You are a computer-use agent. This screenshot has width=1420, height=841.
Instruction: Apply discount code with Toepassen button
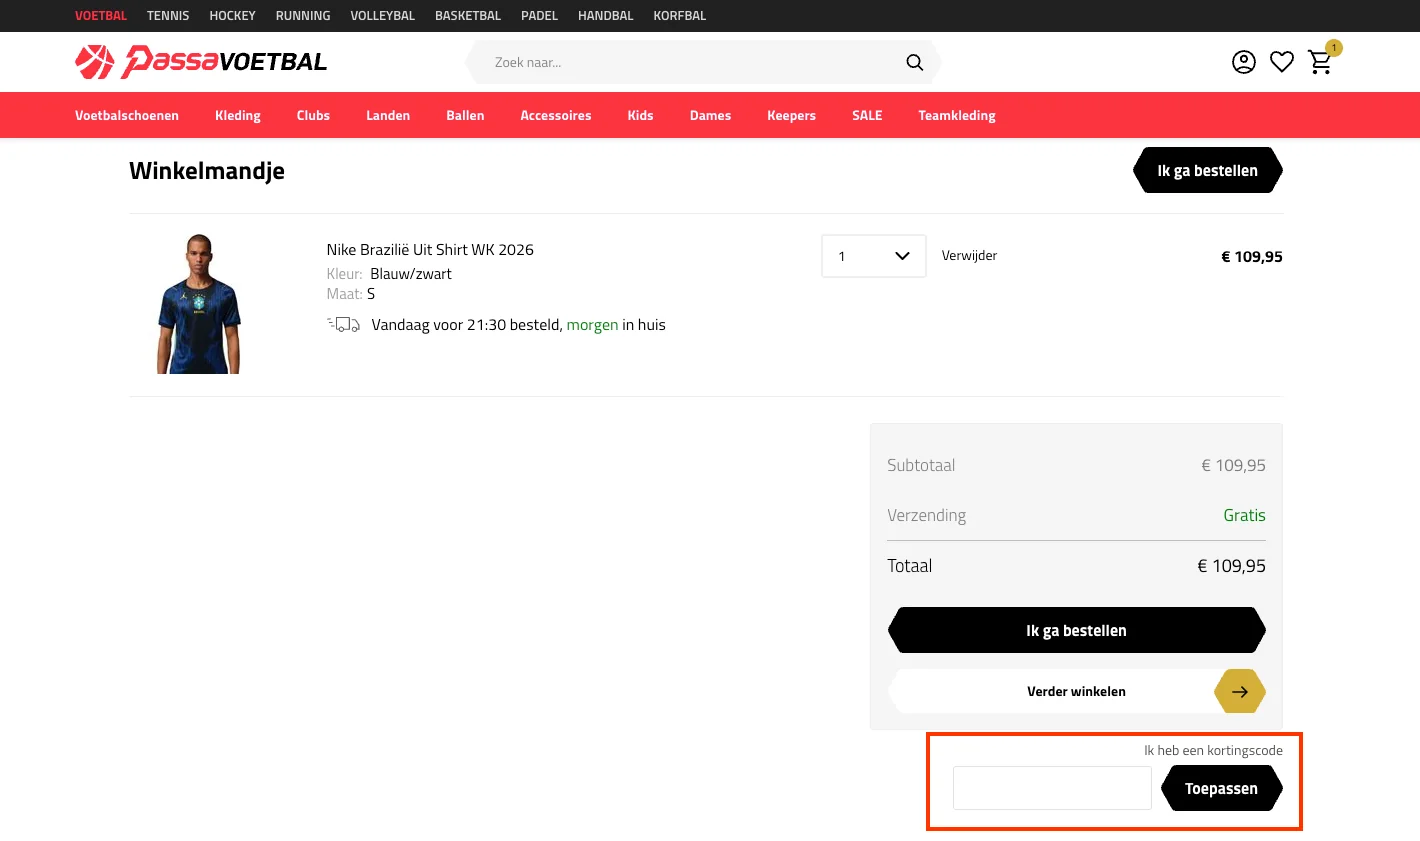click(x=1221, y=789)
